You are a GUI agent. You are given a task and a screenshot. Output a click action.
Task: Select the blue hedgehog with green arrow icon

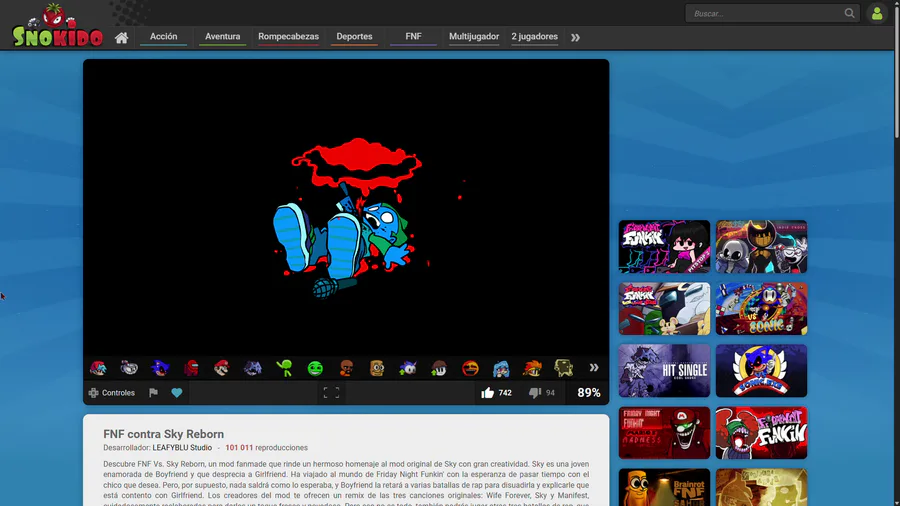[x=408, y=368]
